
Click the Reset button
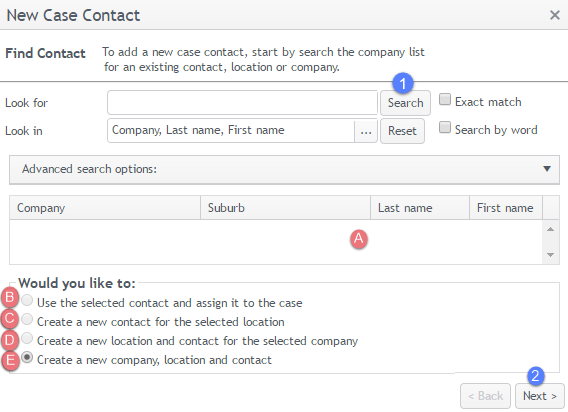(402, 131)
